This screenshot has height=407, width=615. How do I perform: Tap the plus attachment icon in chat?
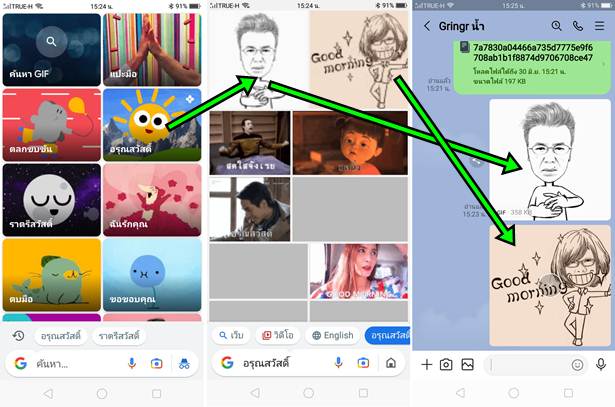pos(426,365)
